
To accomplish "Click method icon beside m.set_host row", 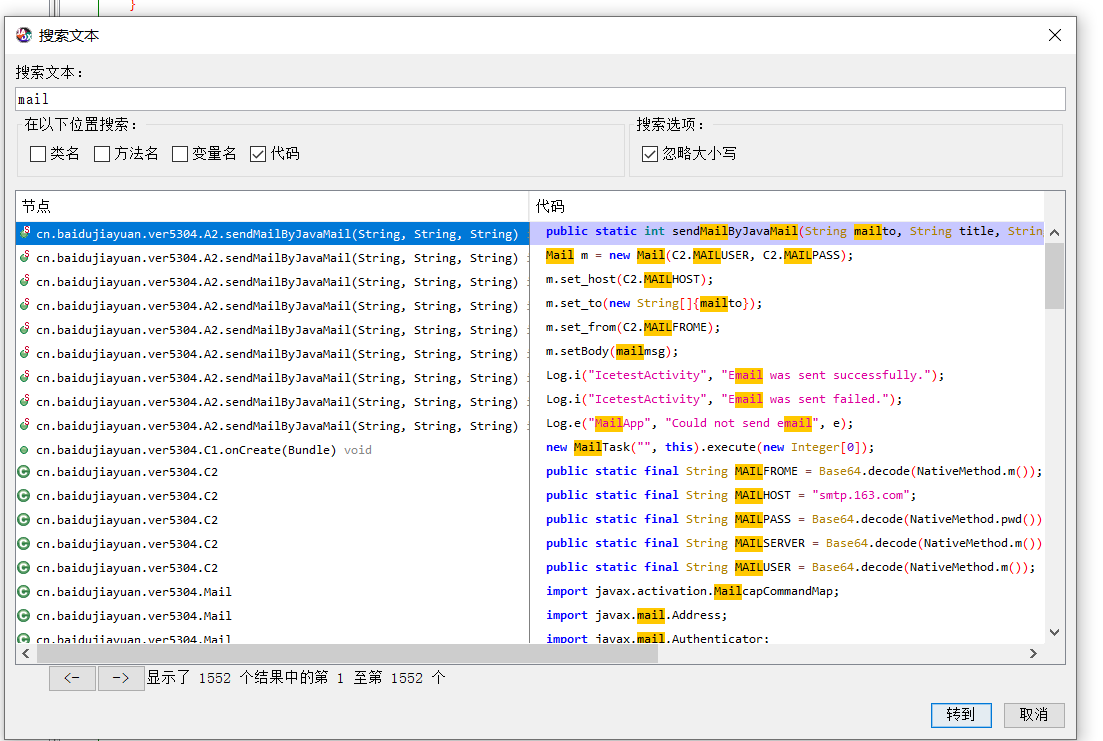I will 25,281.
